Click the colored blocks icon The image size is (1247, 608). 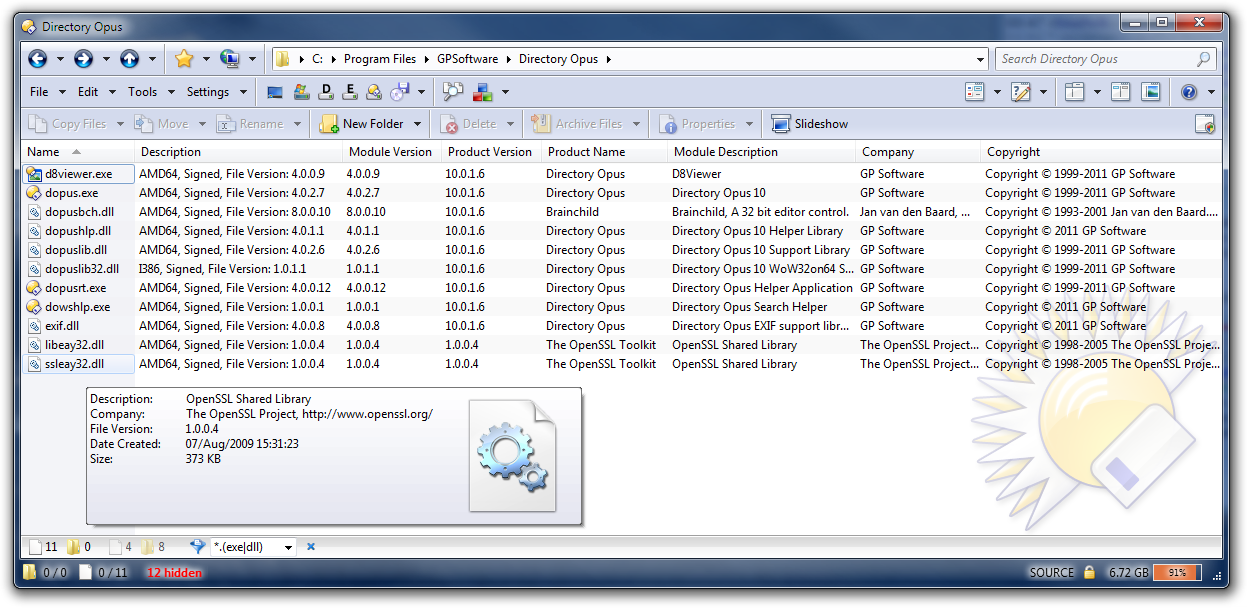coord(483,92)
